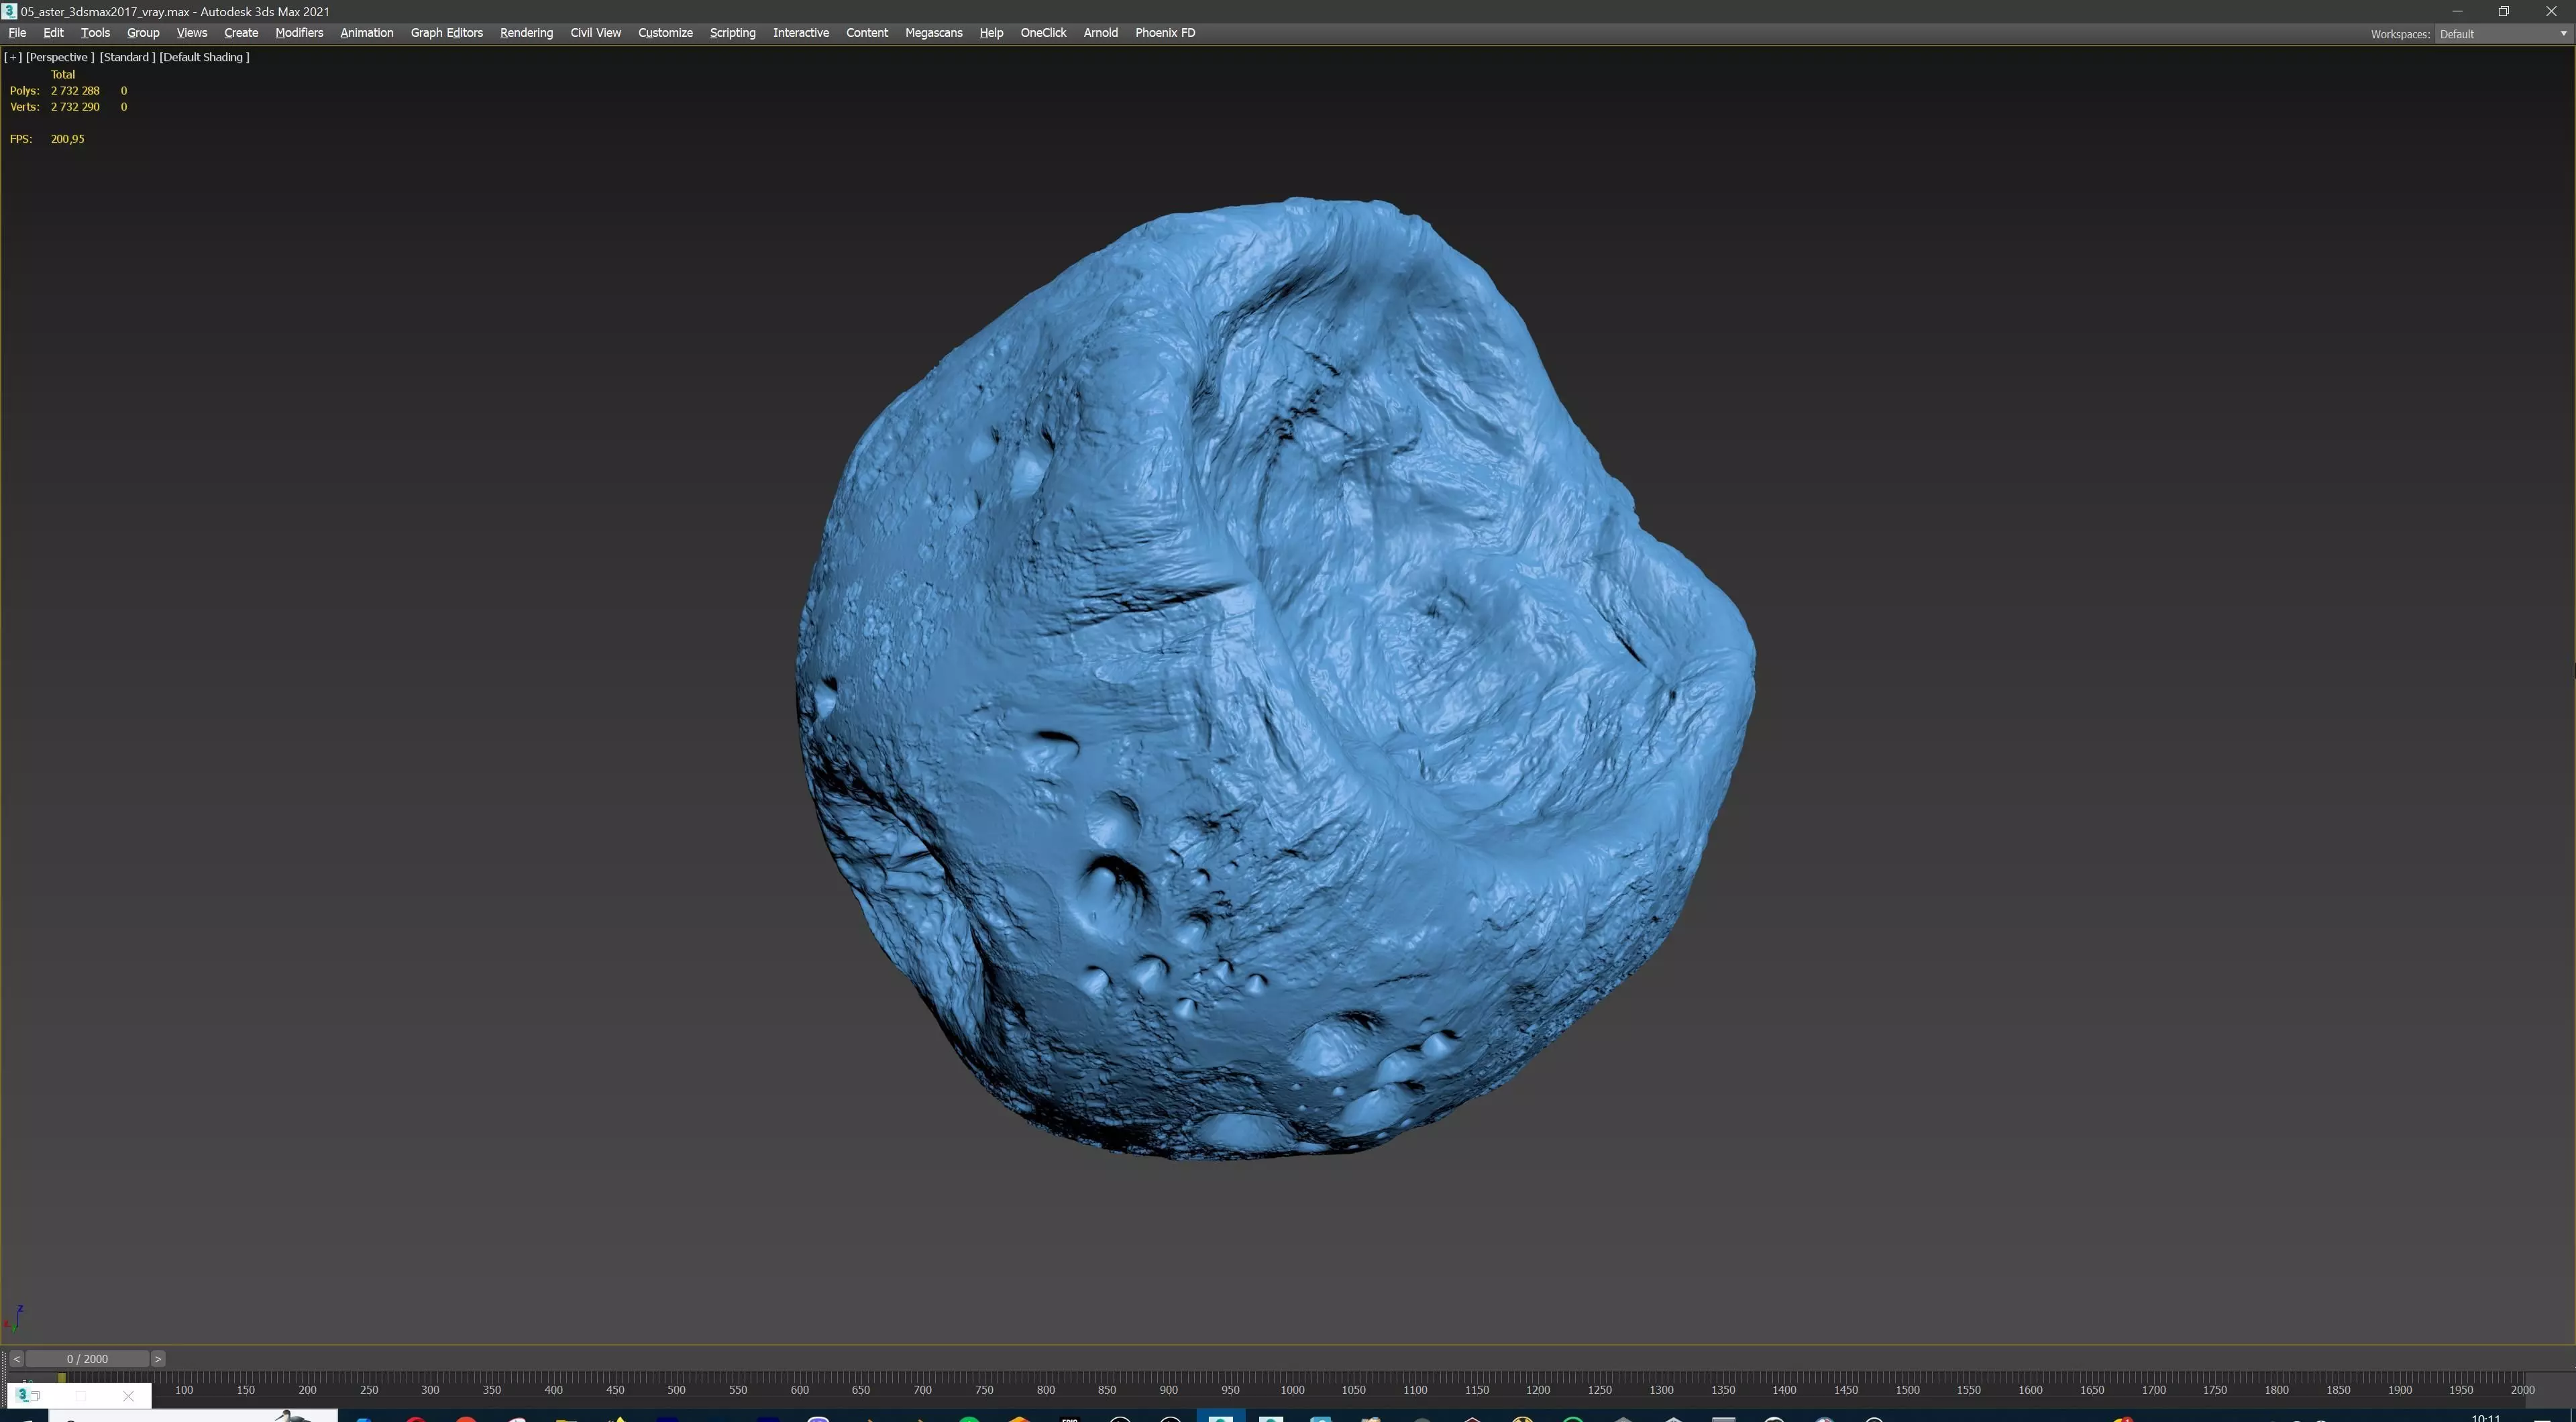Click the next frame arrow on time slider

[157, 1359]
